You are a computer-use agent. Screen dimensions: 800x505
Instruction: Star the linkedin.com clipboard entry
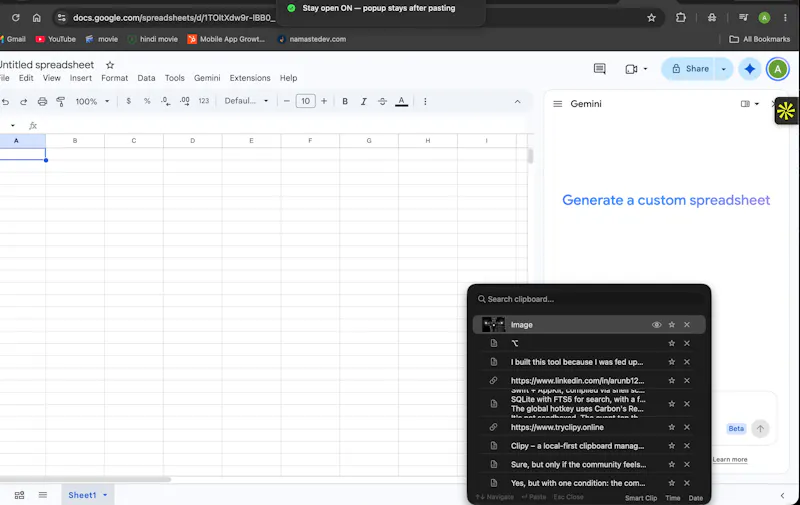pyautogui.click(x=672, y=381)
